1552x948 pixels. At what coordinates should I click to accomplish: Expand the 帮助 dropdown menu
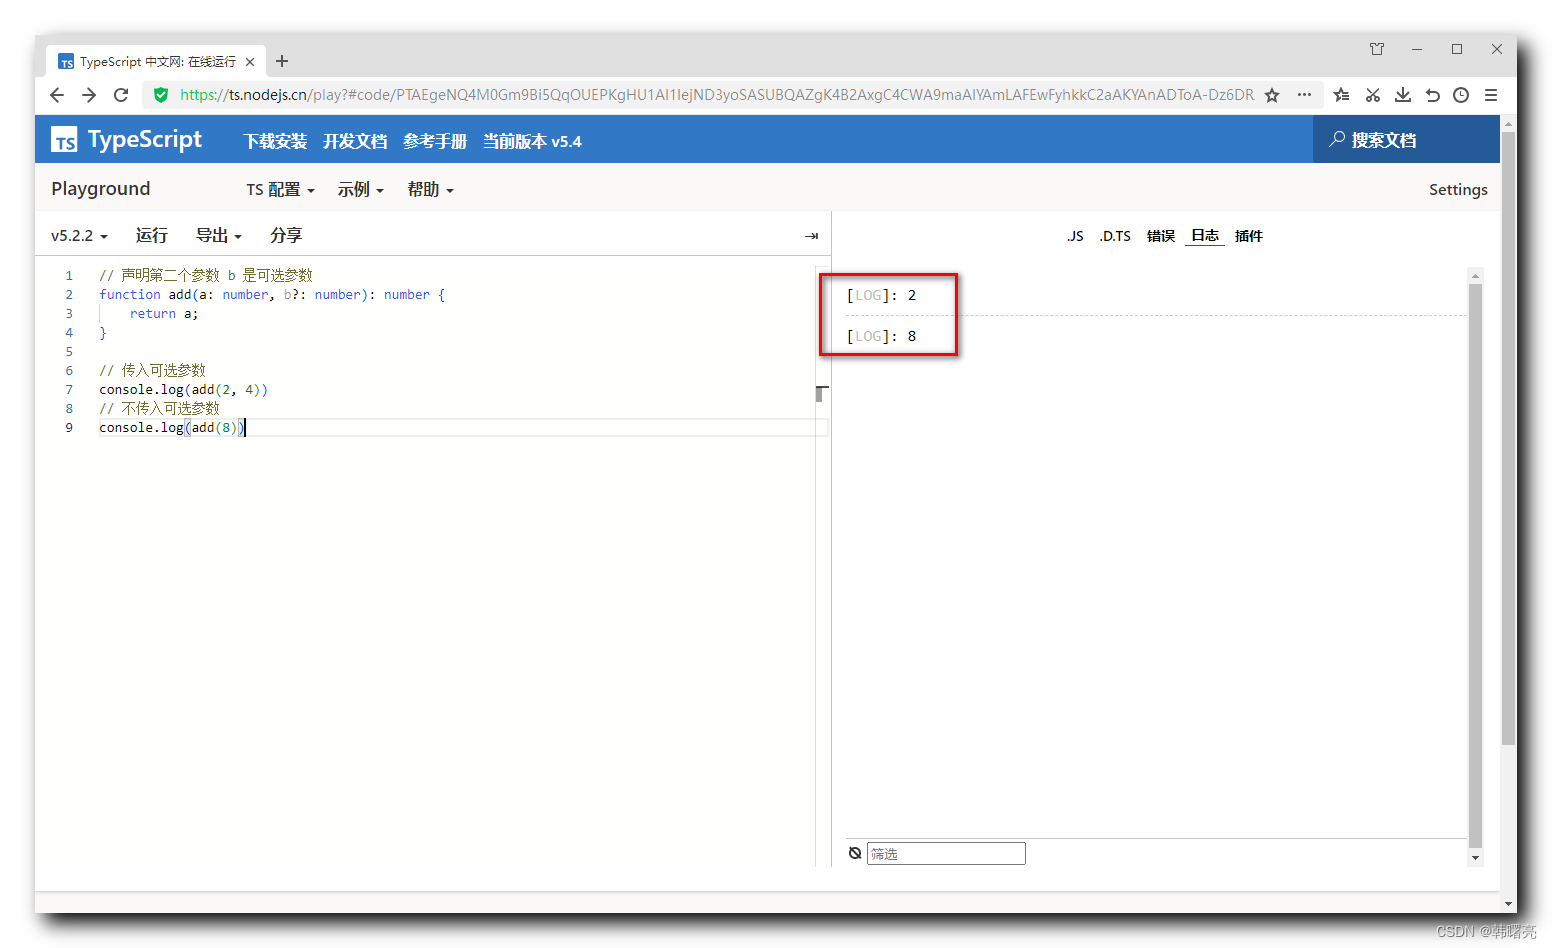430,190
